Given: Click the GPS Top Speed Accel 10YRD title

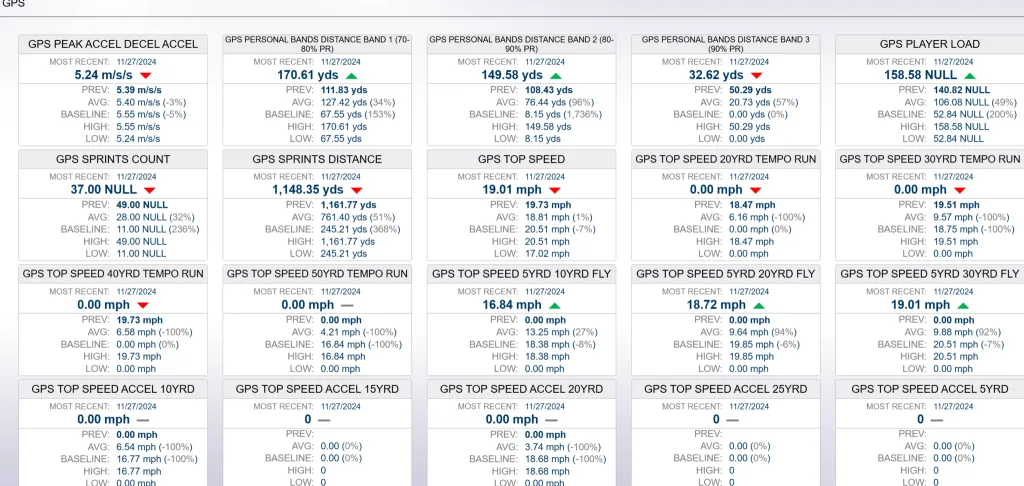Looking at the screenshot, I should coord(113,389).
